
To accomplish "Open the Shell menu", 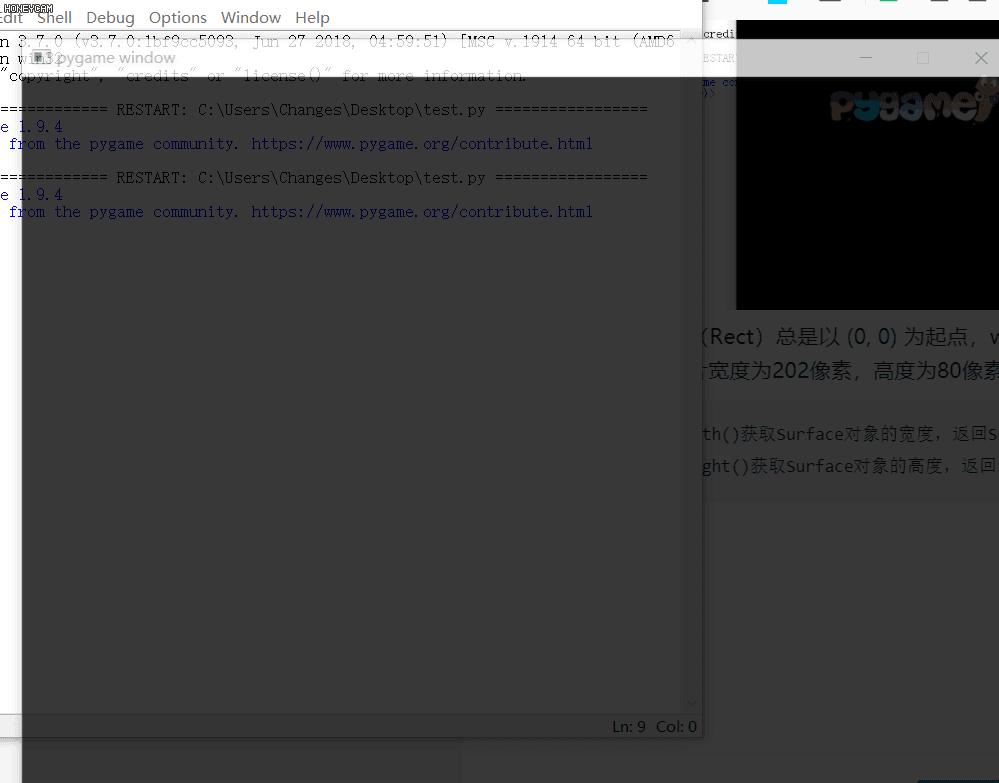I will point(54,17).
